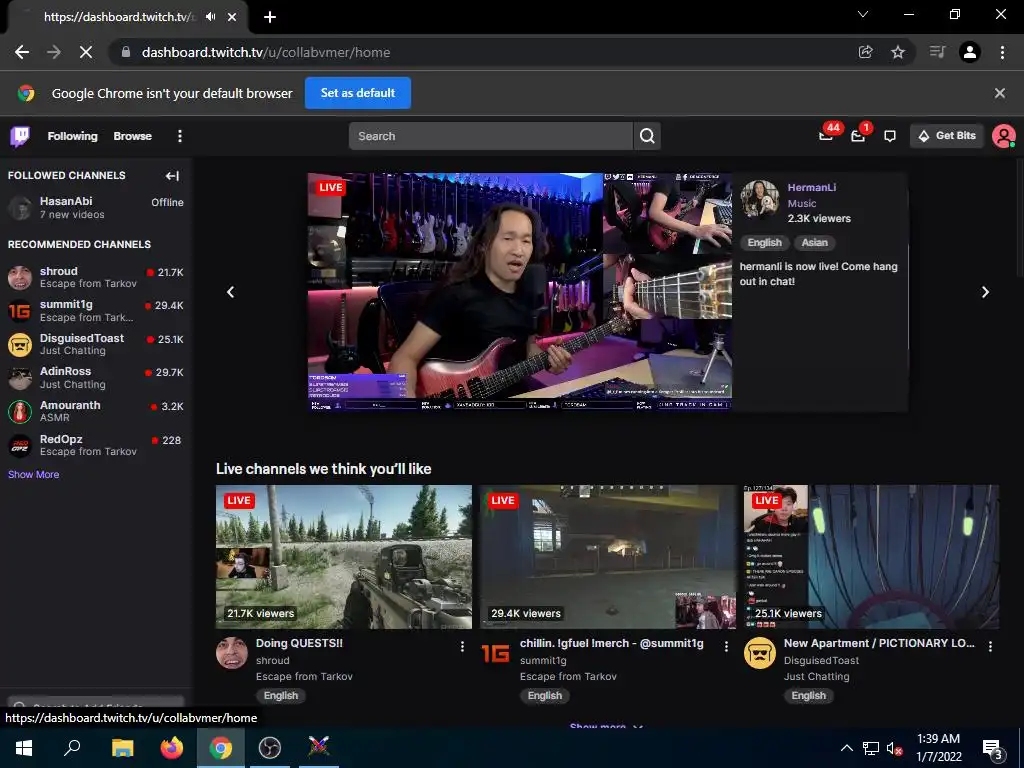Open the media control icon in toolbar
The height and width of the screenshot is (768, 1024).
click(937, 52)
